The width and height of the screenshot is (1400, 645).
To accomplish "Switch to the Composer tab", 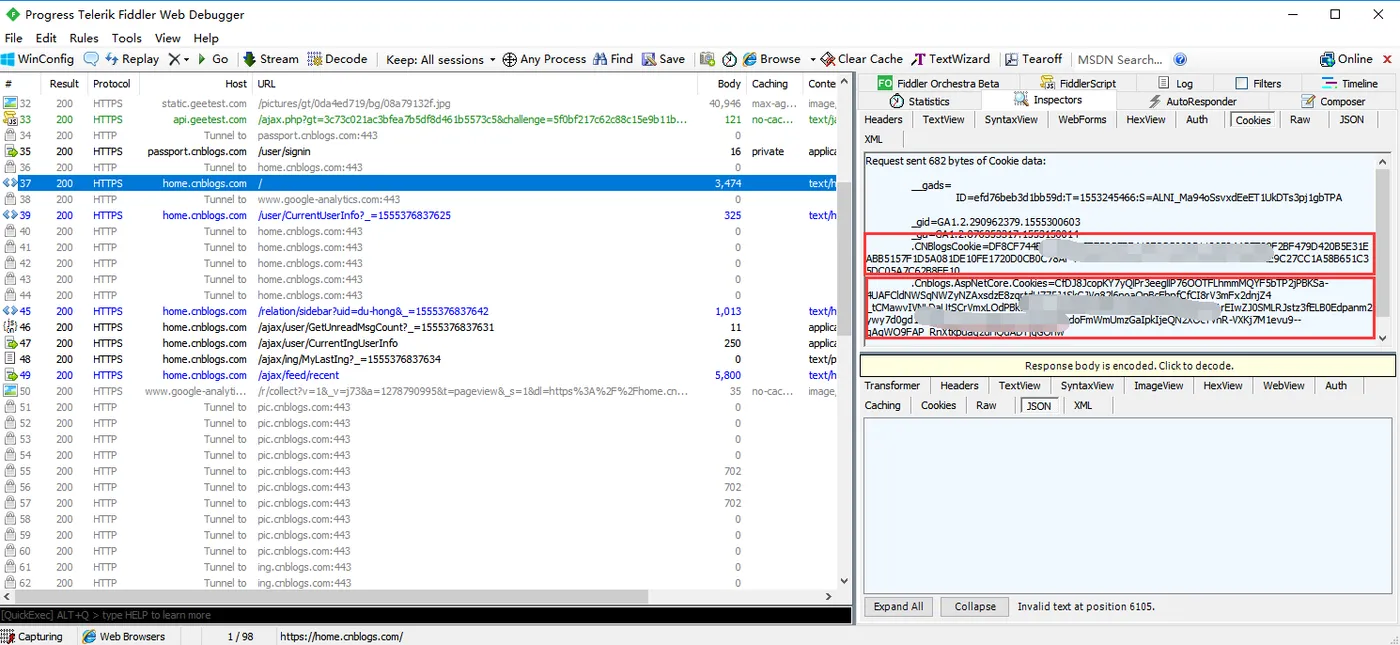I will (1333, 101).
